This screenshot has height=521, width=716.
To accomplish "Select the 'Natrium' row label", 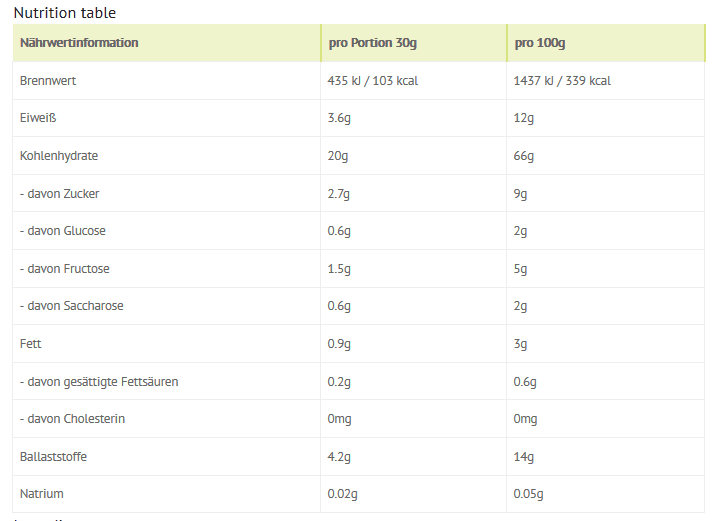I will [42, 493].
